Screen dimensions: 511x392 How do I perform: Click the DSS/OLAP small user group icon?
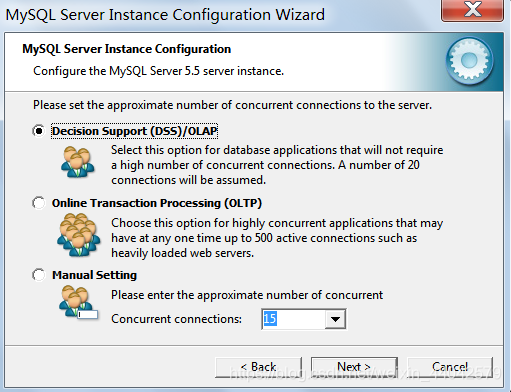pos(77,162)
